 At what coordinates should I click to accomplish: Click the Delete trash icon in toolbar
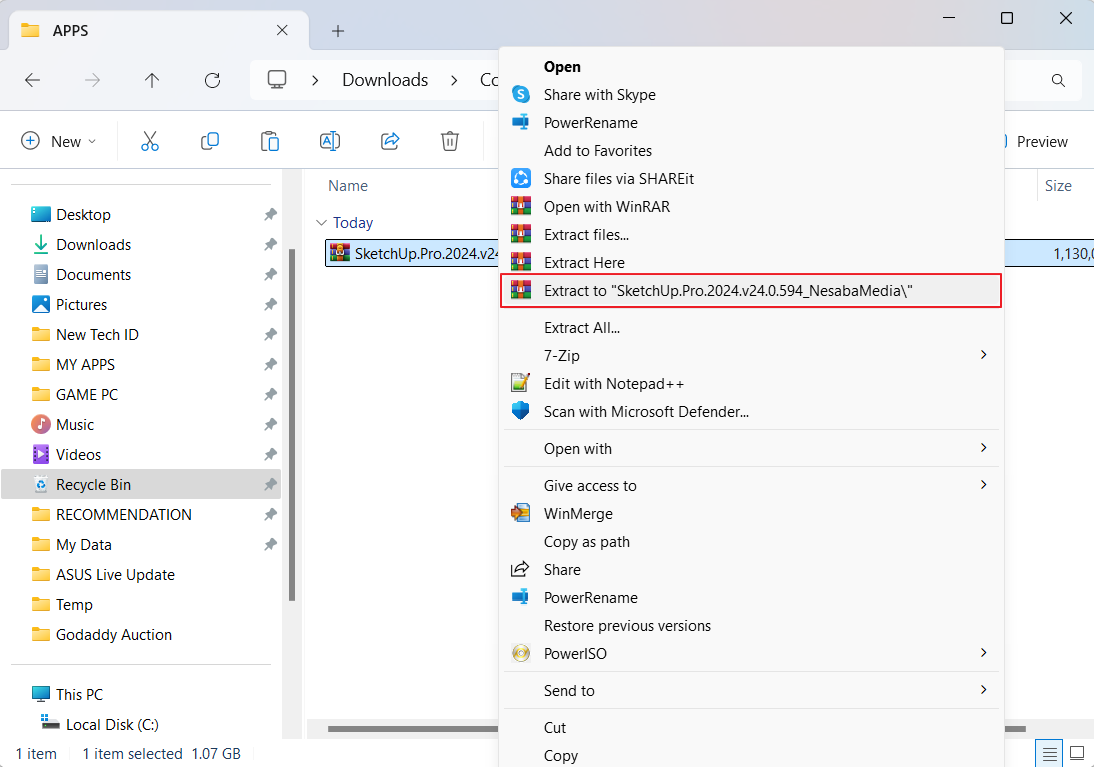[x=450, y=141]
